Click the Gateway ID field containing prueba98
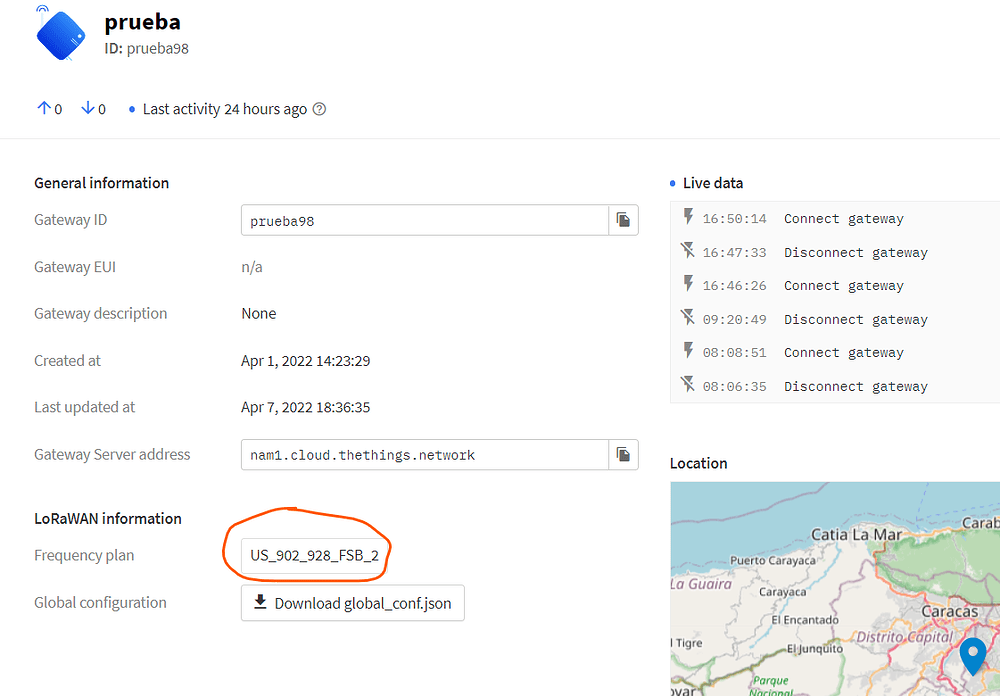Screen dimensions: 1000x696 pos(424,220)
